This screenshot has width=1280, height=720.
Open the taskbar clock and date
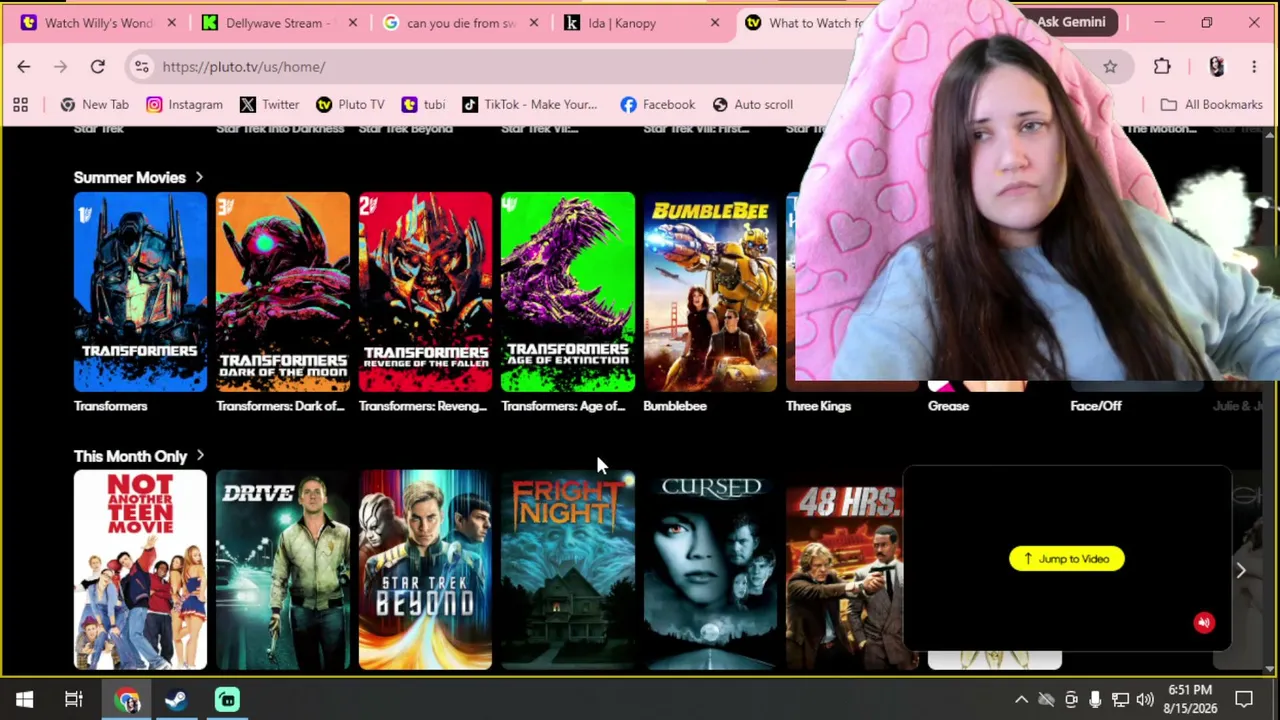tap(1189, 700)
